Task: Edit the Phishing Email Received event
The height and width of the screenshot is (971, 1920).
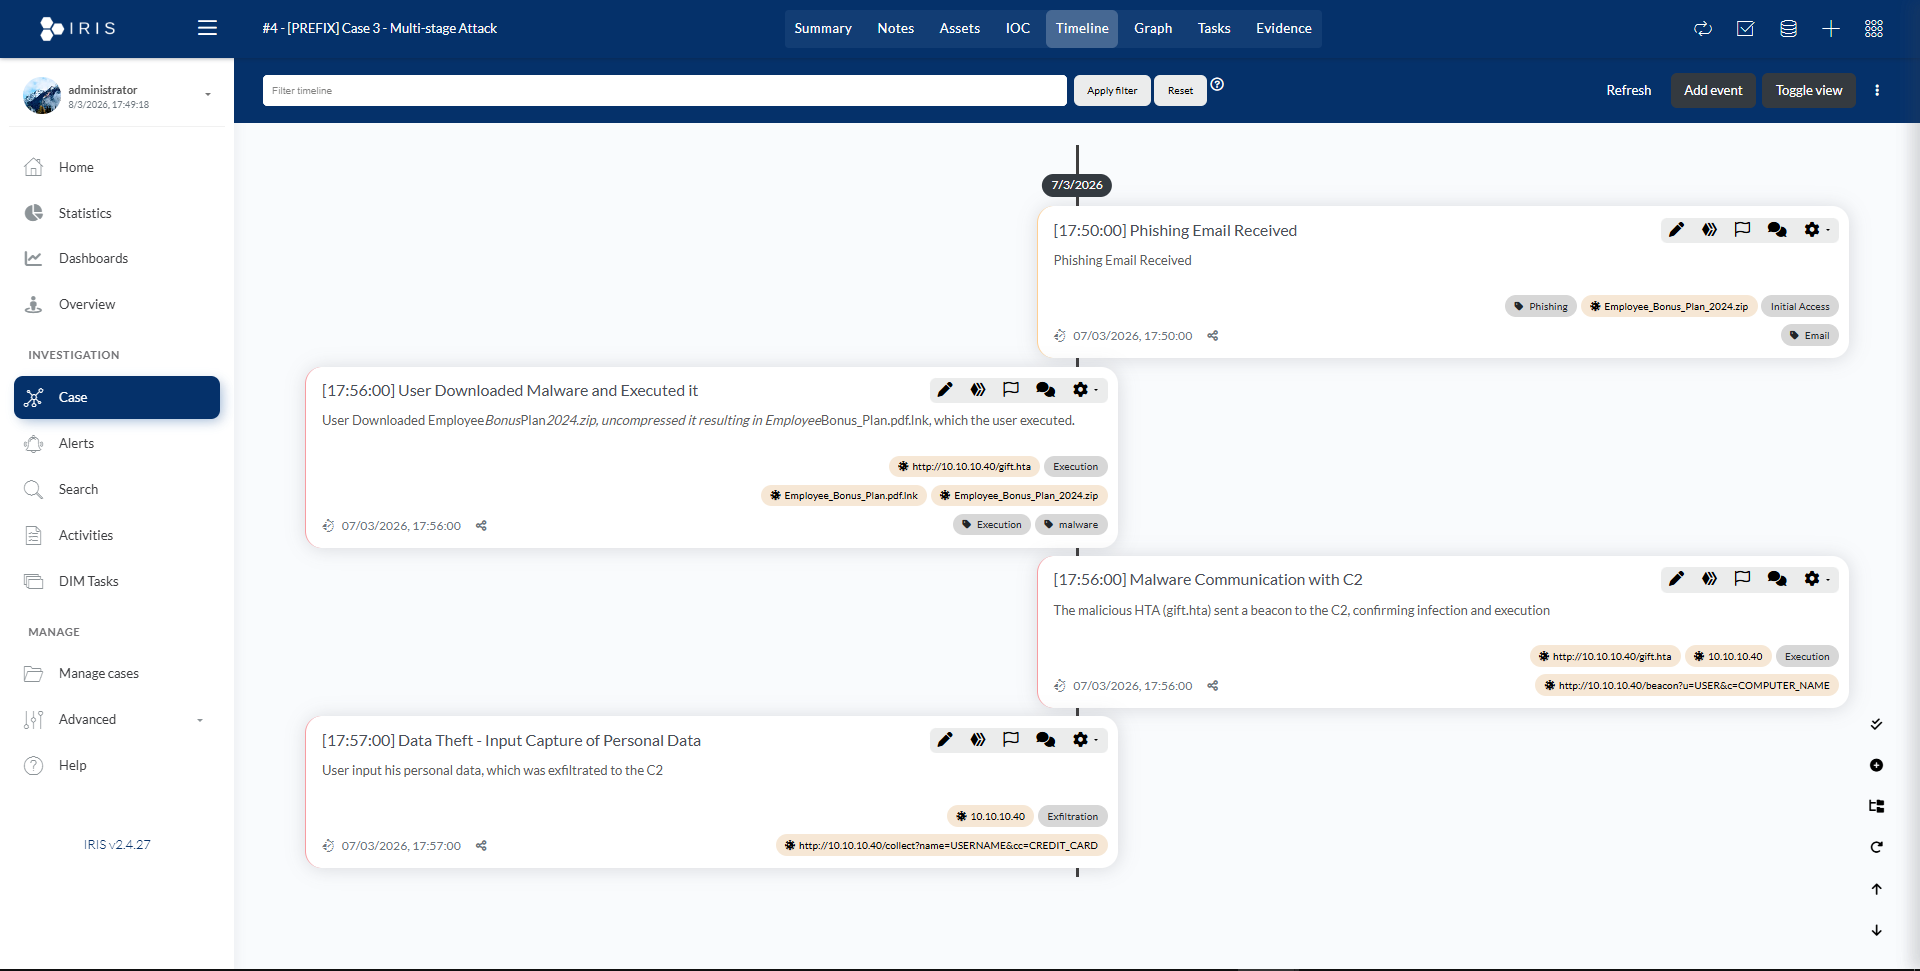Action: click(x=1676, y=230)
